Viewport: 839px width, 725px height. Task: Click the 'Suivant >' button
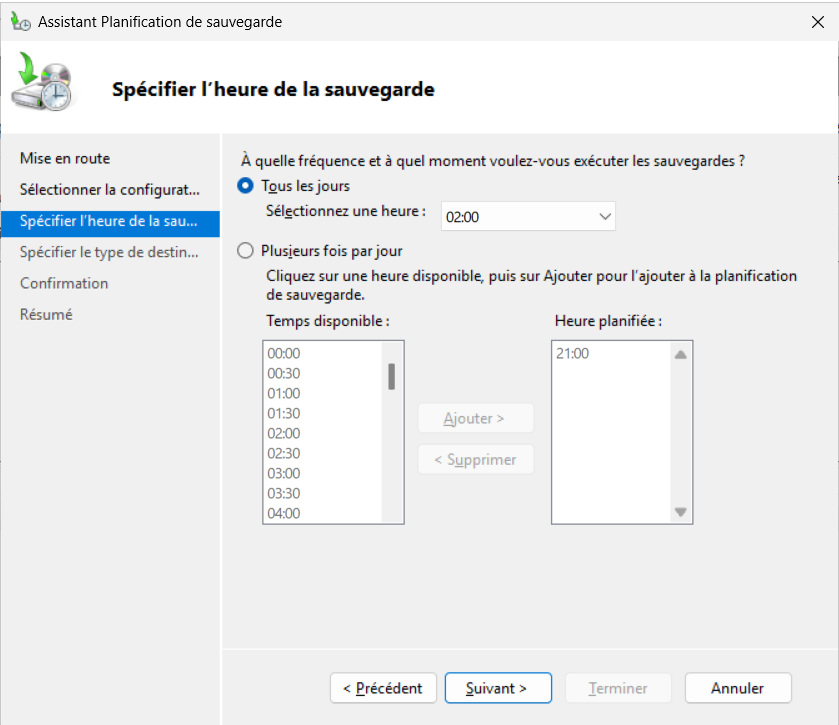(x=497, y=688)
